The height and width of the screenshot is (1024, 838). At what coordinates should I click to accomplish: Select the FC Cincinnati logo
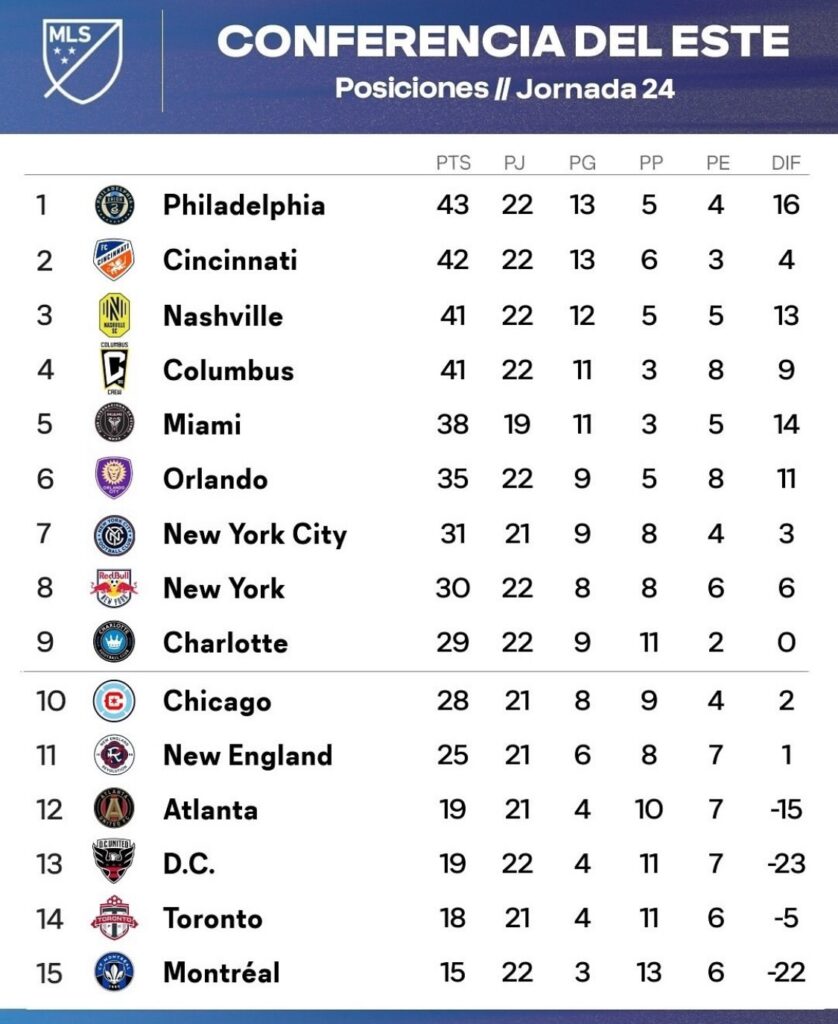113,260
